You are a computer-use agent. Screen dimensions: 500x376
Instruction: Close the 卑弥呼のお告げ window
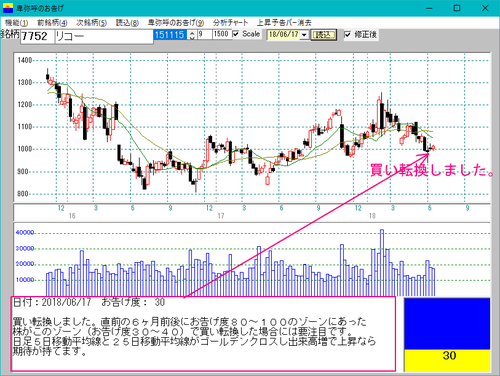pyautogui.click(x=485, y=8)
